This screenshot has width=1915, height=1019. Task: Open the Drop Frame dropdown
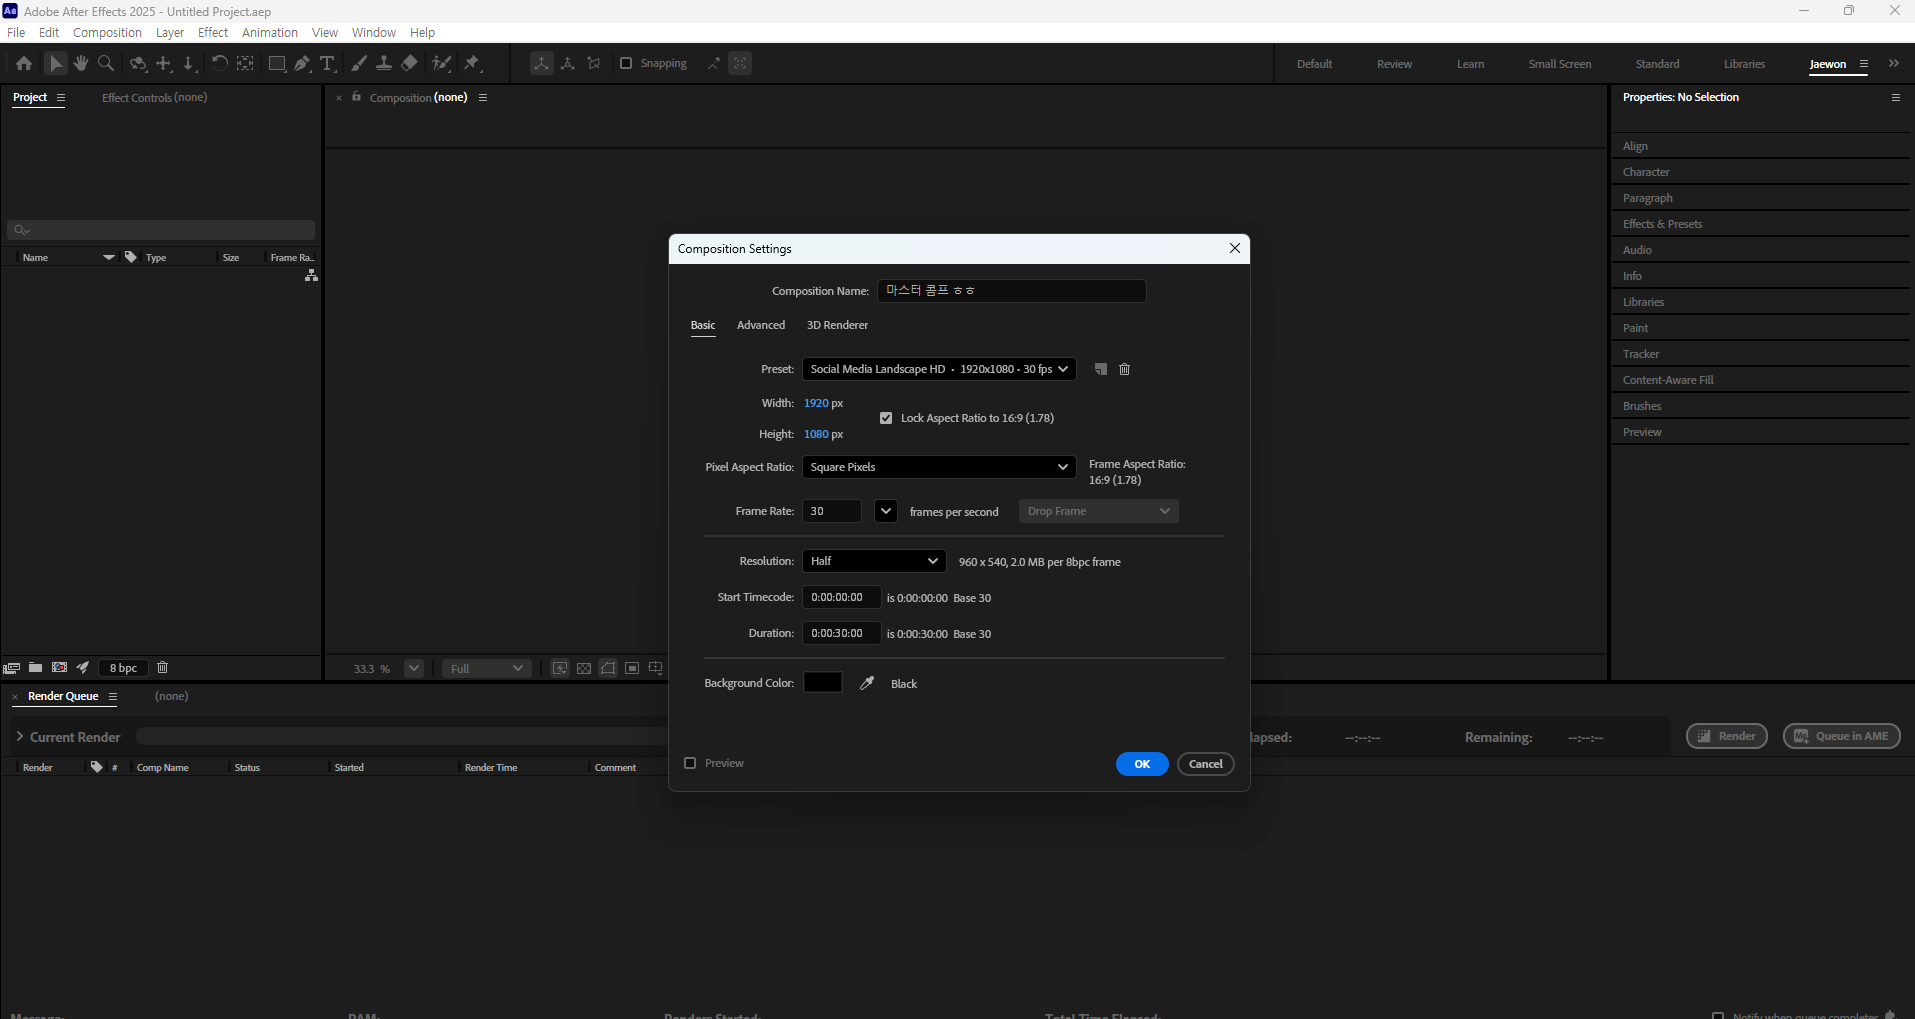(1098, 511)
